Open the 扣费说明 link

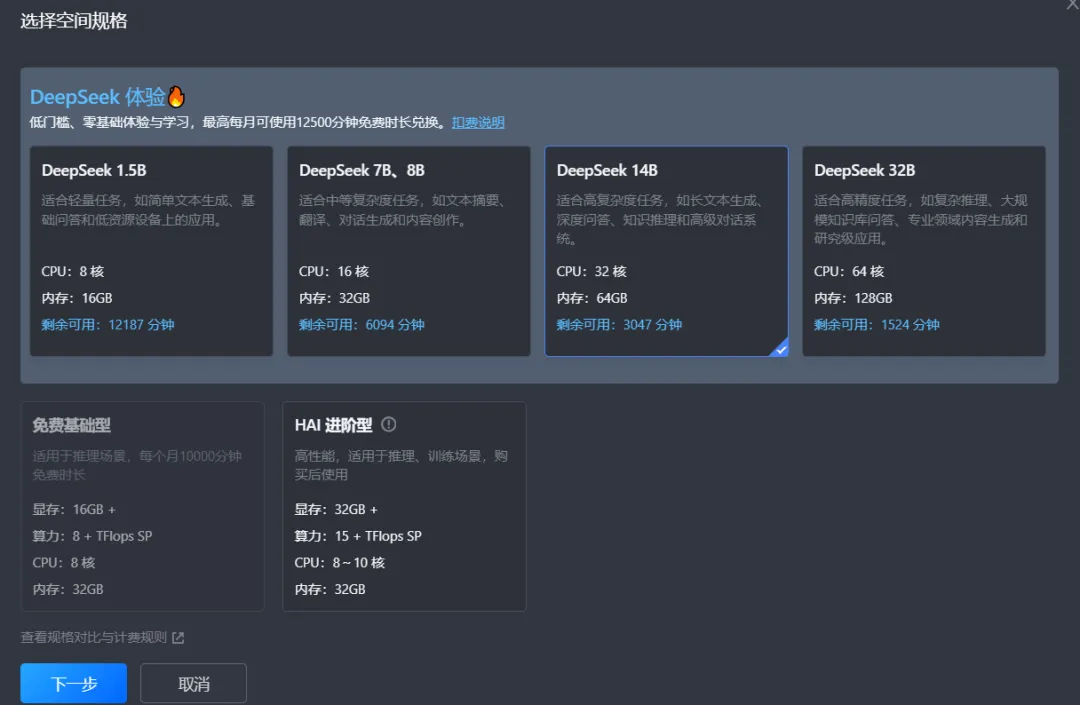(x=478, y=123)
